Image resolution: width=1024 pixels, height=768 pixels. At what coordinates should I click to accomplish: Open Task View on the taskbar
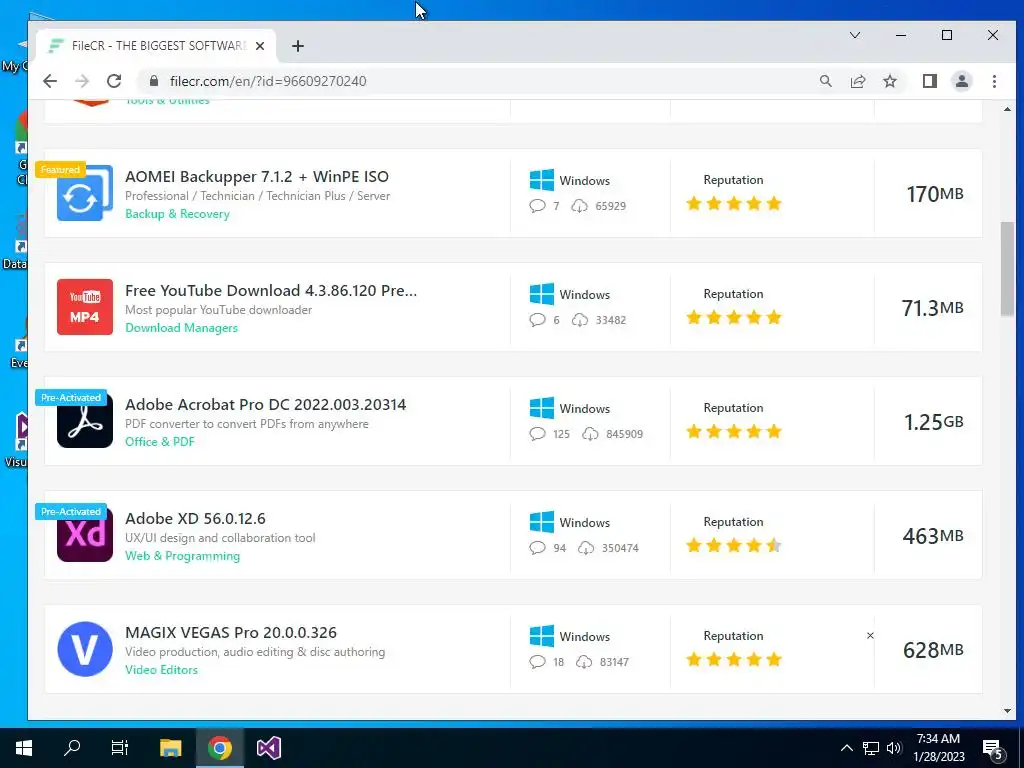120,748
